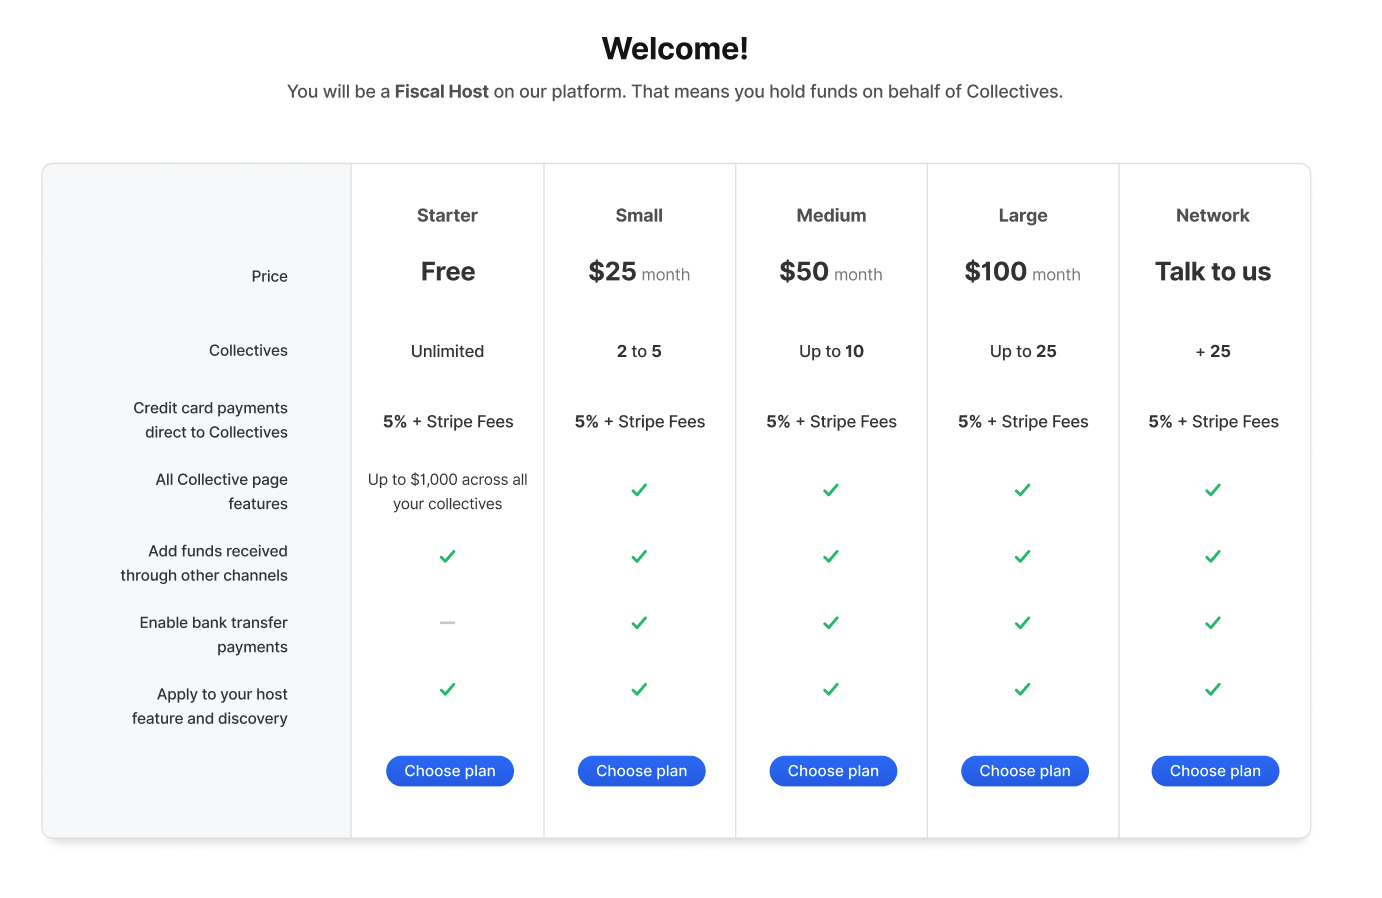1382x898 pixels.
Task: Click Starter's host discovery checkmark
Action: (x=448, y=689)
